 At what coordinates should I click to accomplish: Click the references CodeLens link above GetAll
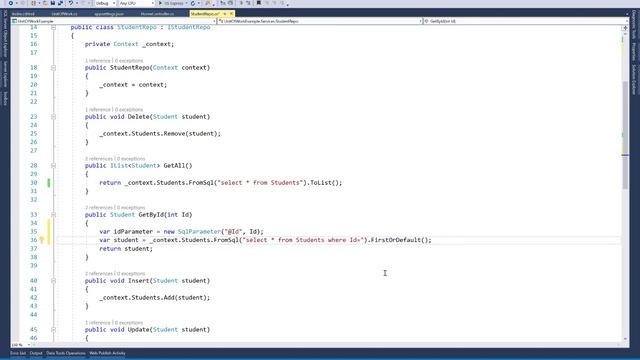point(99,158)
